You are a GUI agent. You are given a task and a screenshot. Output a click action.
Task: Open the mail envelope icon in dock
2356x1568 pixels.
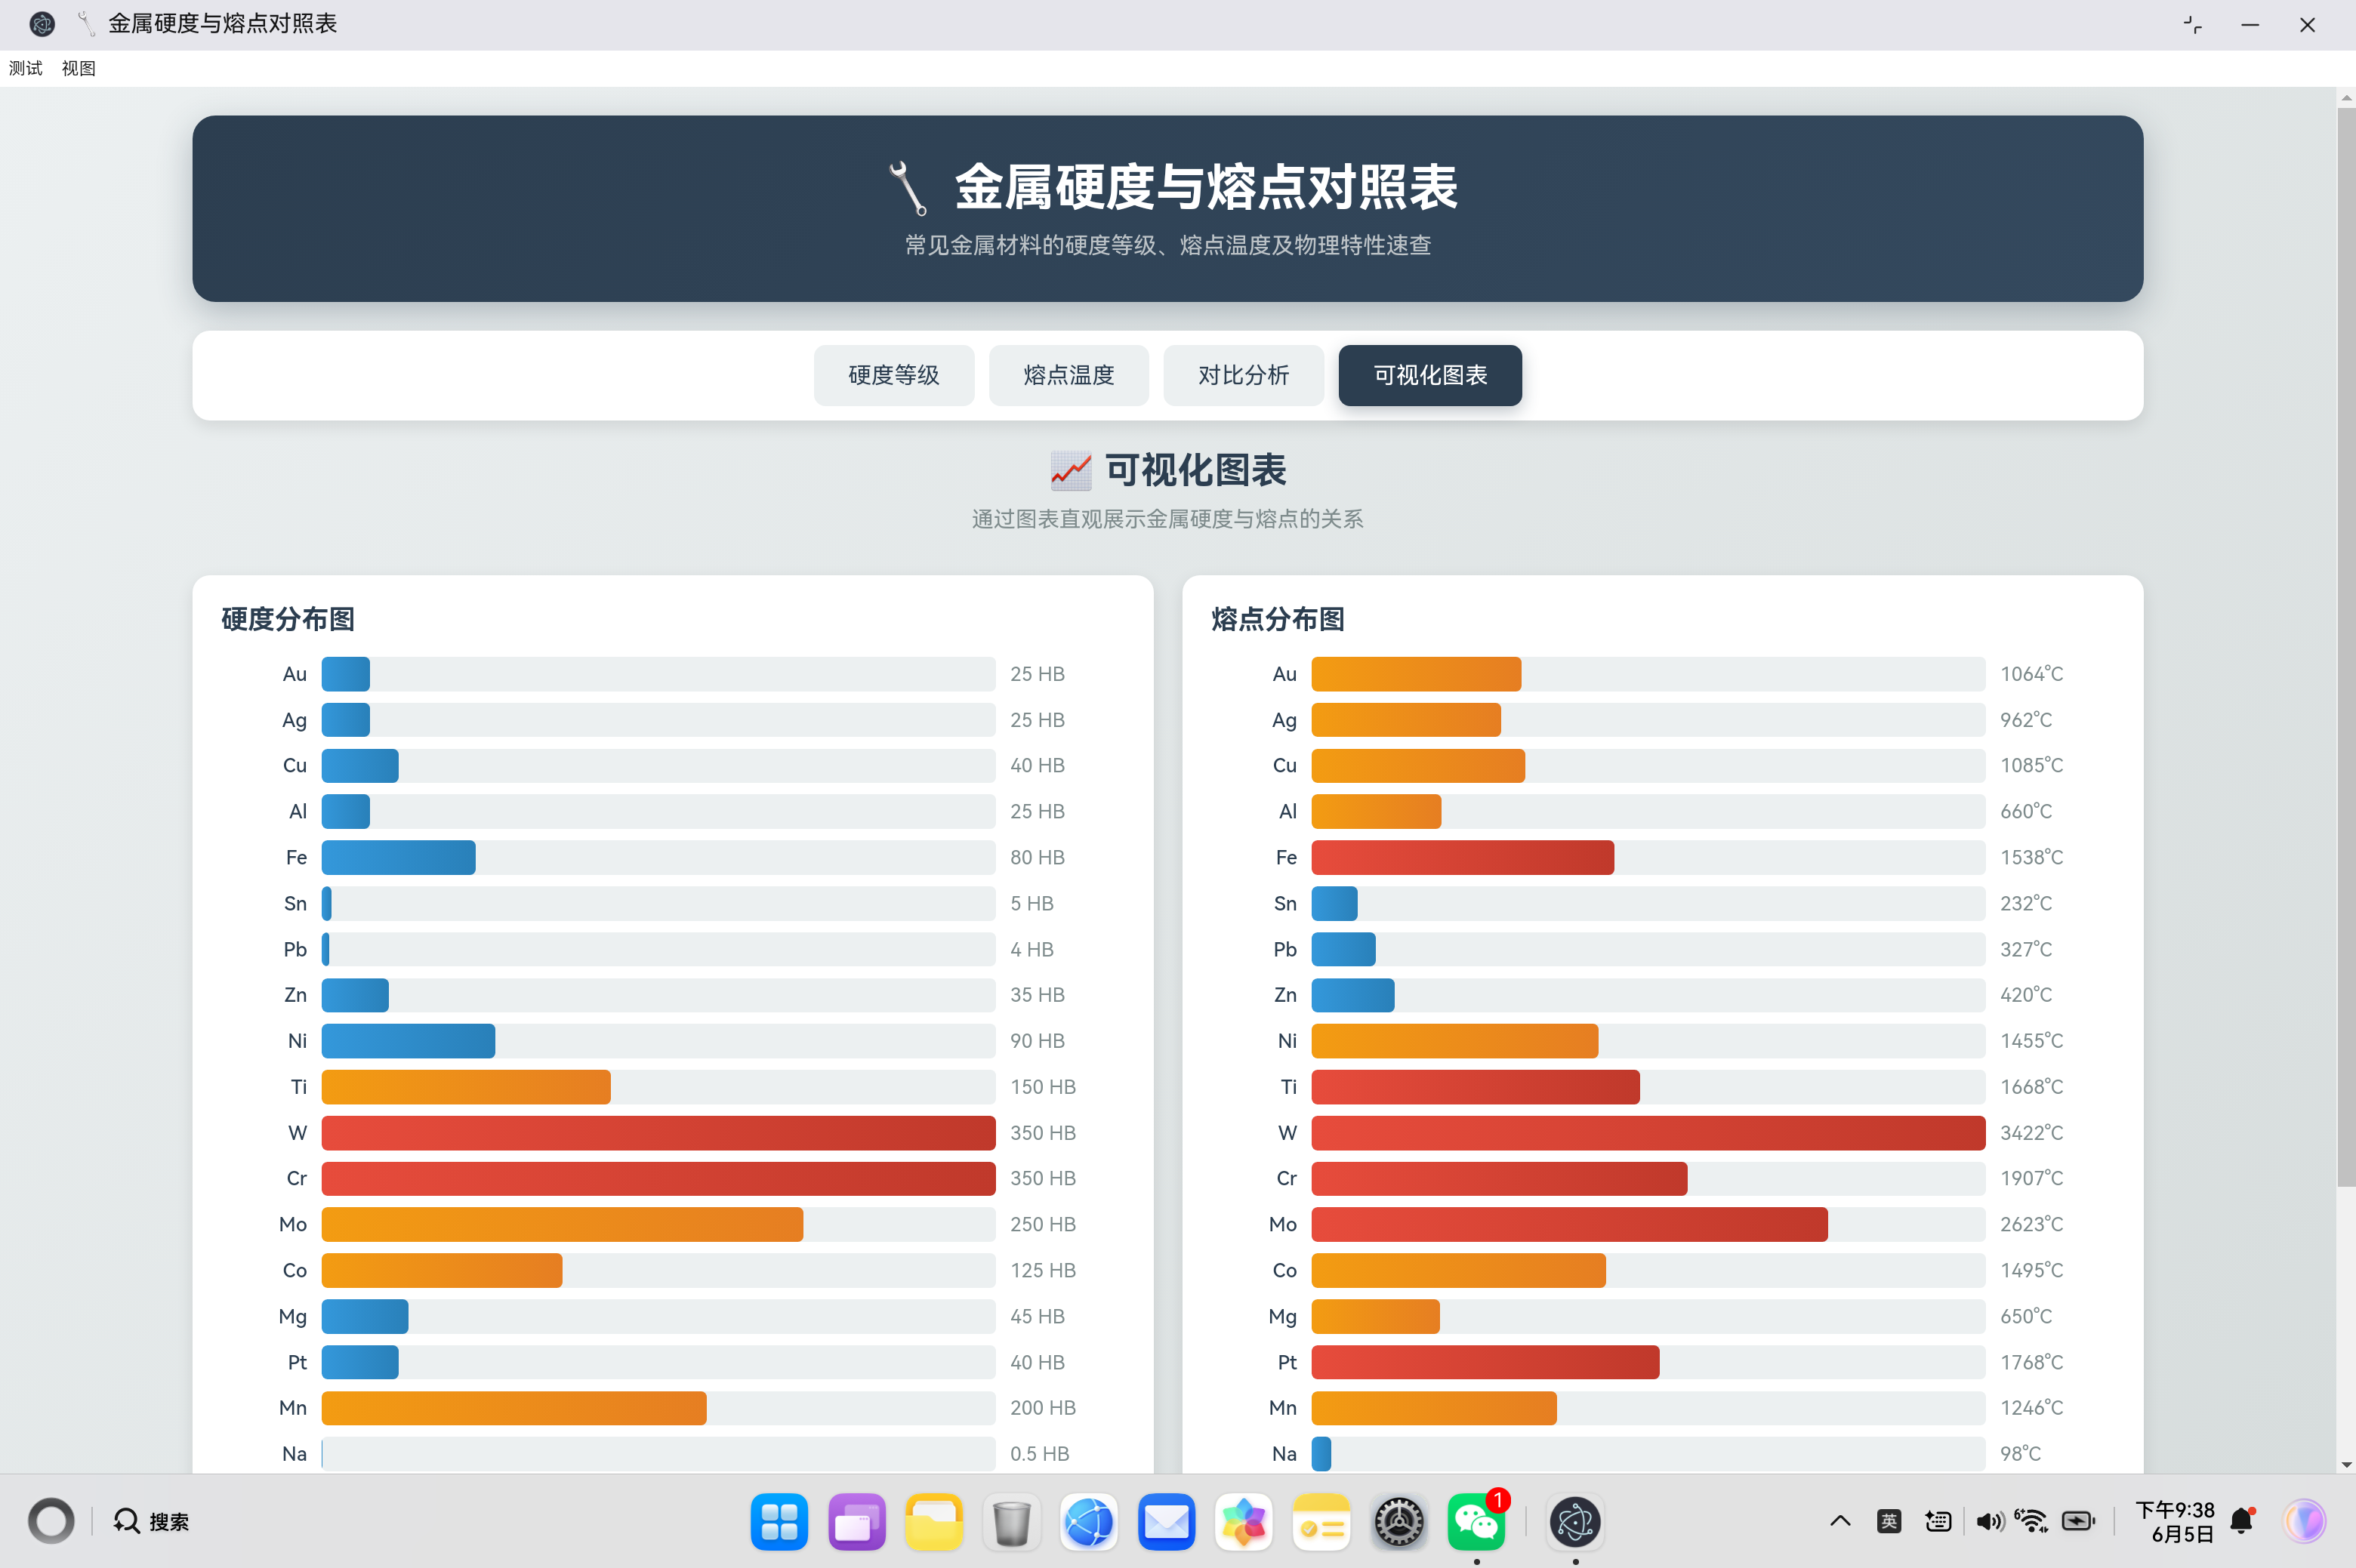point(1167,1521)
